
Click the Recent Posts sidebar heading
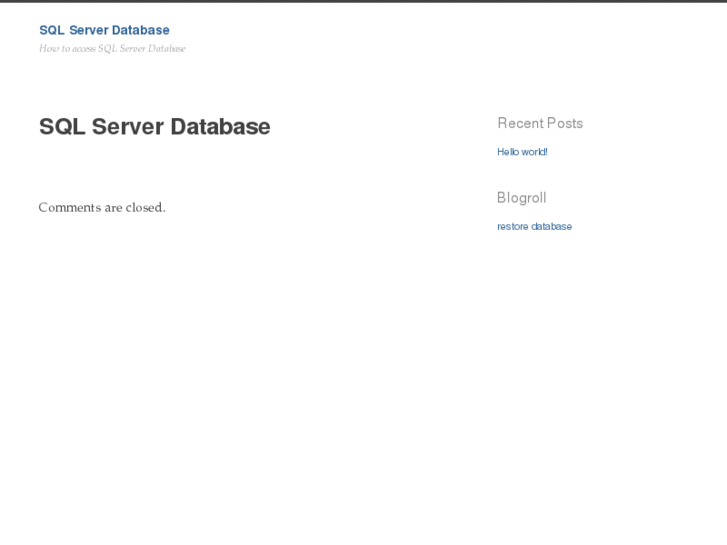[x=540, y=123]
